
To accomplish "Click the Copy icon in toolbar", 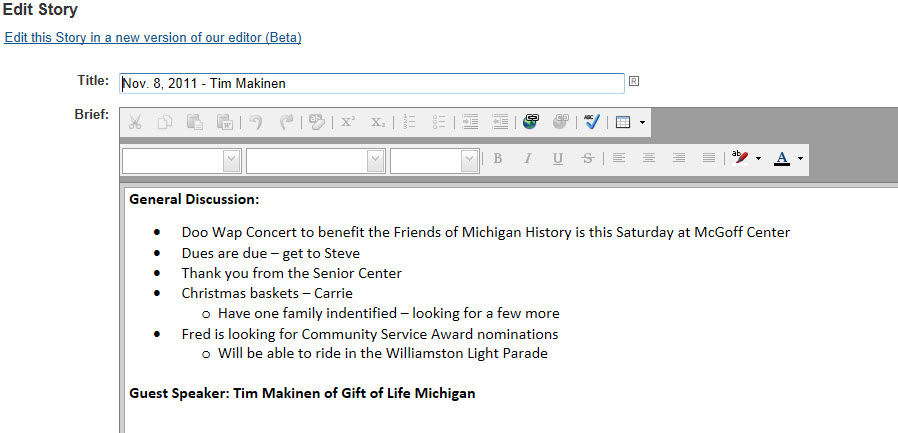I will pos(165,121).
